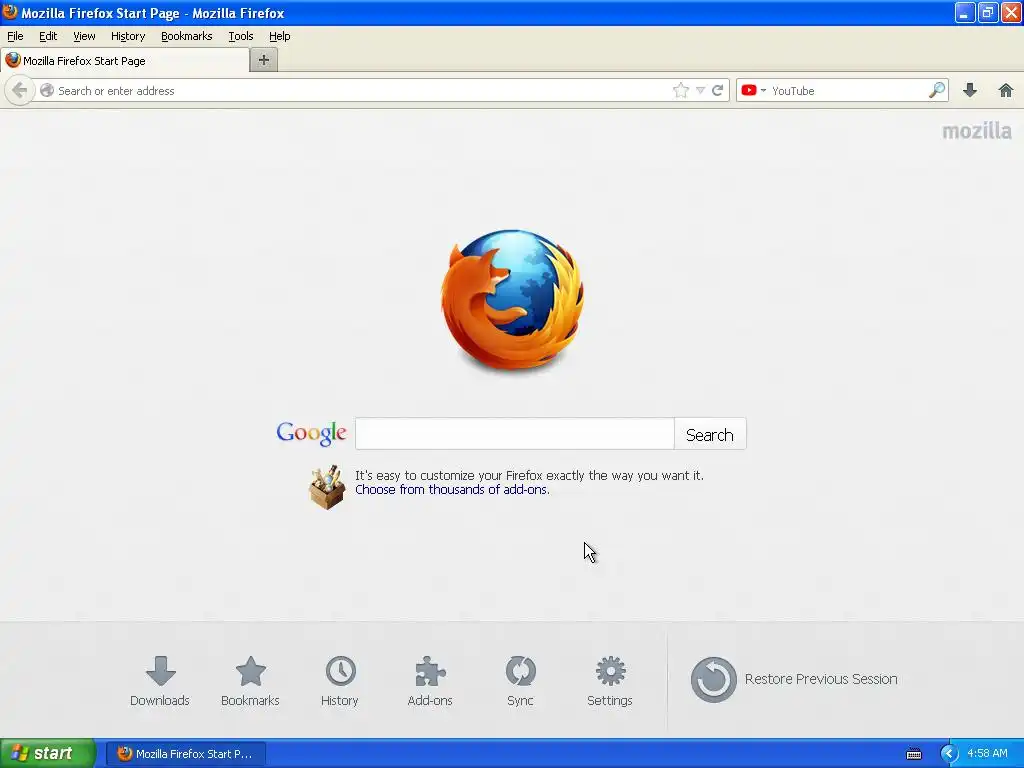The width and height of the screenshot is (1024, 768).
Task: Follow the Choose from thousands of add-ons link
Action: pyautogui.click(x=452, y=490)
